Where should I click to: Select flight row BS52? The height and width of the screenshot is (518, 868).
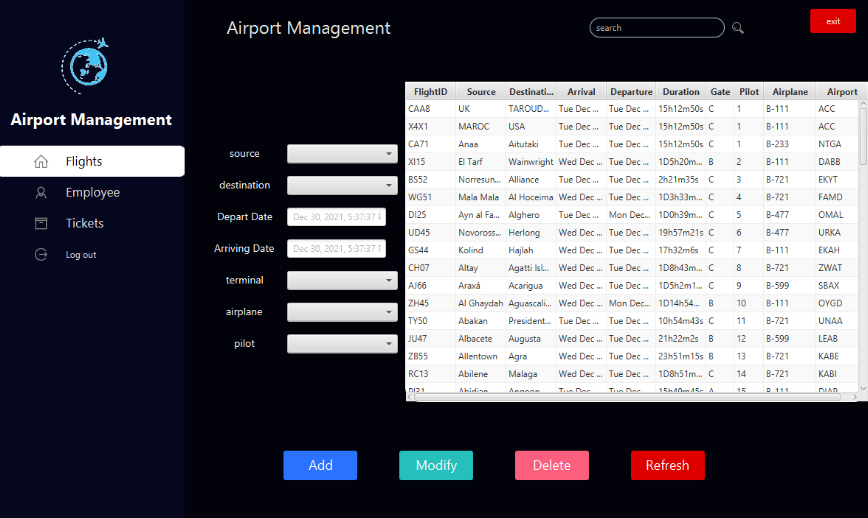point(632,180)
